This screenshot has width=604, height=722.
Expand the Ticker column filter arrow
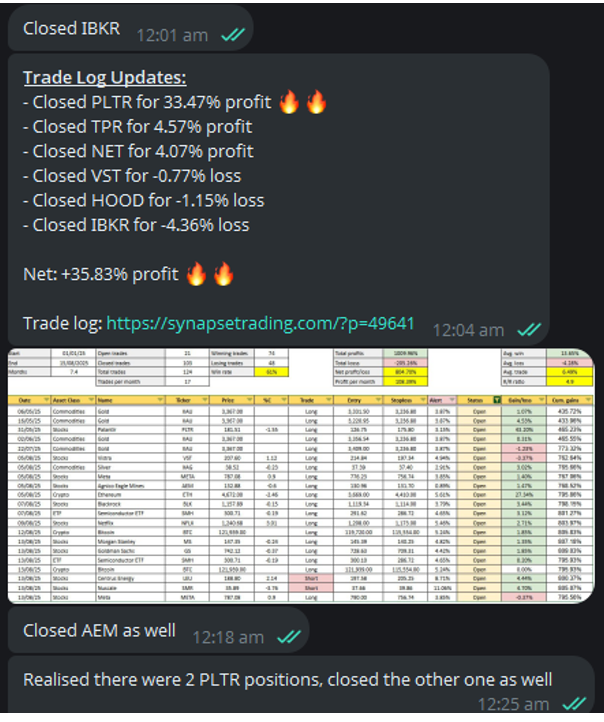(x=205, y=400)
